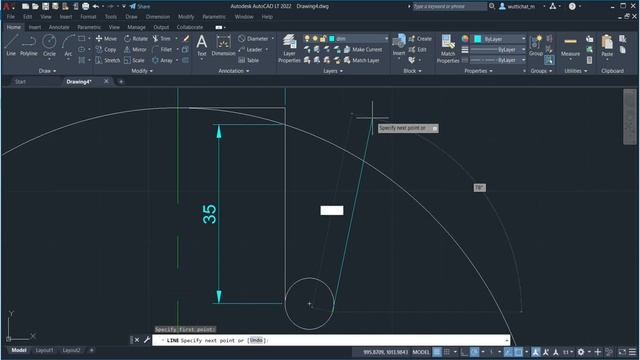Click the layer color cyan swatch
The width and height of the screenshot is (640, 360).
click(x=332, y=39)
